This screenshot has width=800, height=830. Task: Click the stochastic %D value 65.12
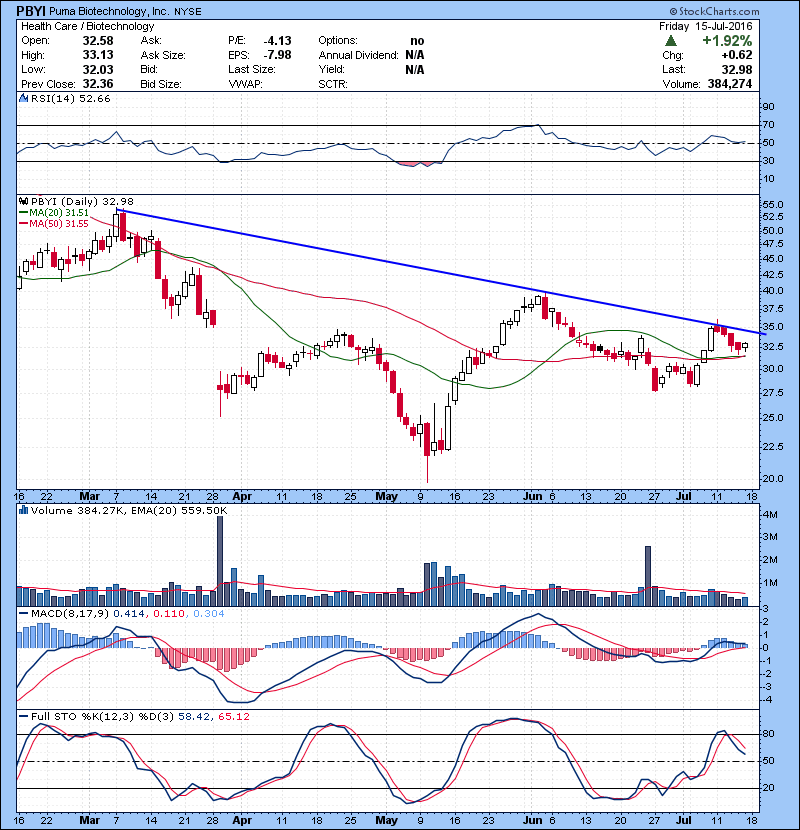[x=233, y=716]
